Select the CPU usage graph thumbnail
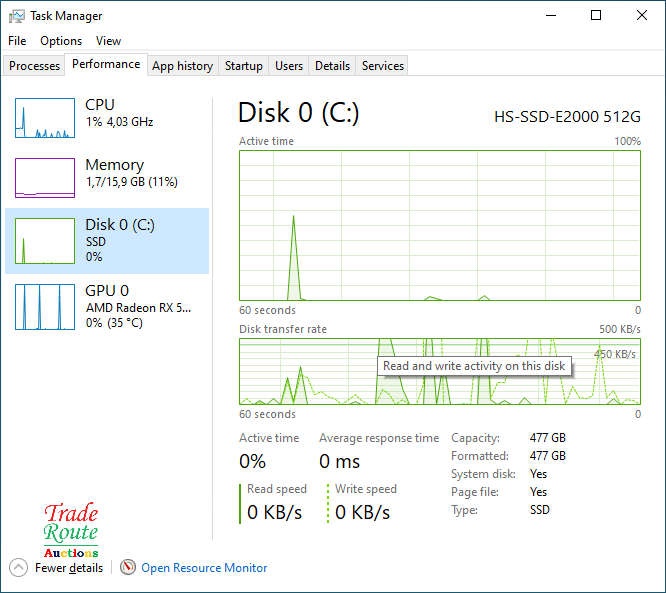Viewport: 666px width, 593px height. [45, 118]
